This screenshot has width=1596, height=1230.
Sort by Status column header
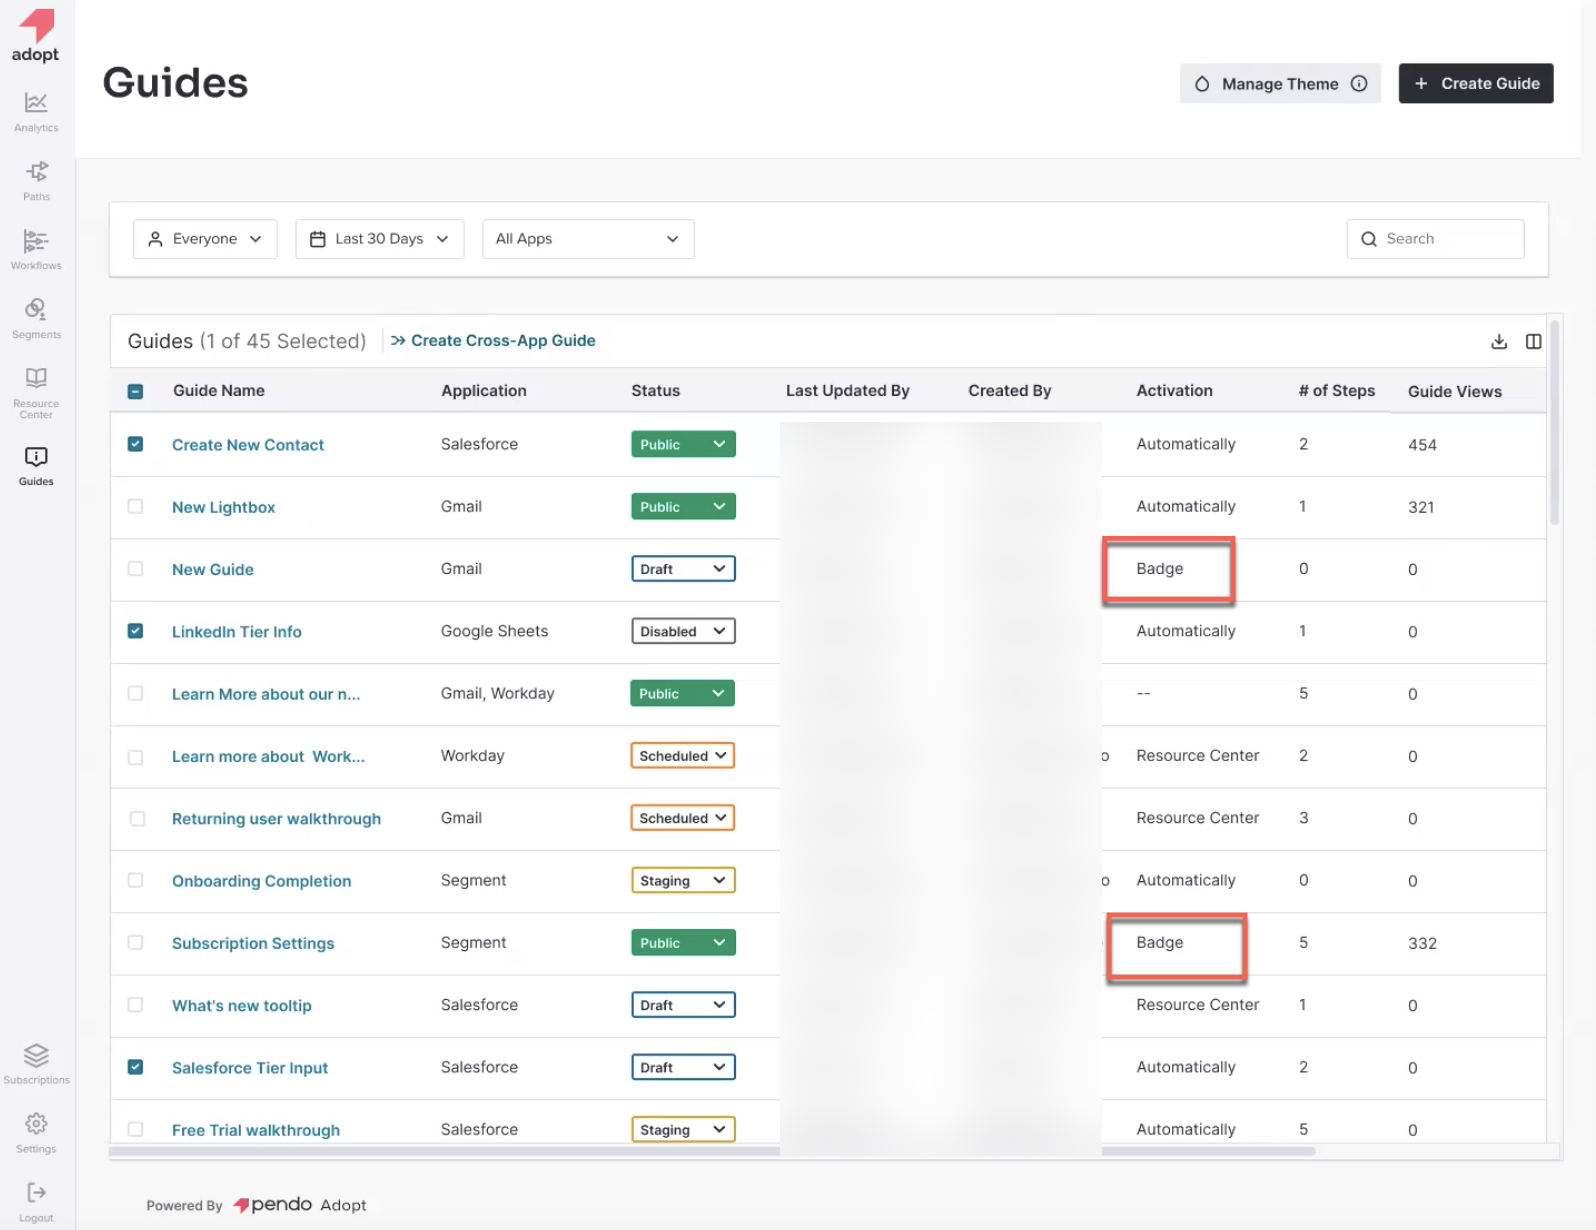coord(655,391)
